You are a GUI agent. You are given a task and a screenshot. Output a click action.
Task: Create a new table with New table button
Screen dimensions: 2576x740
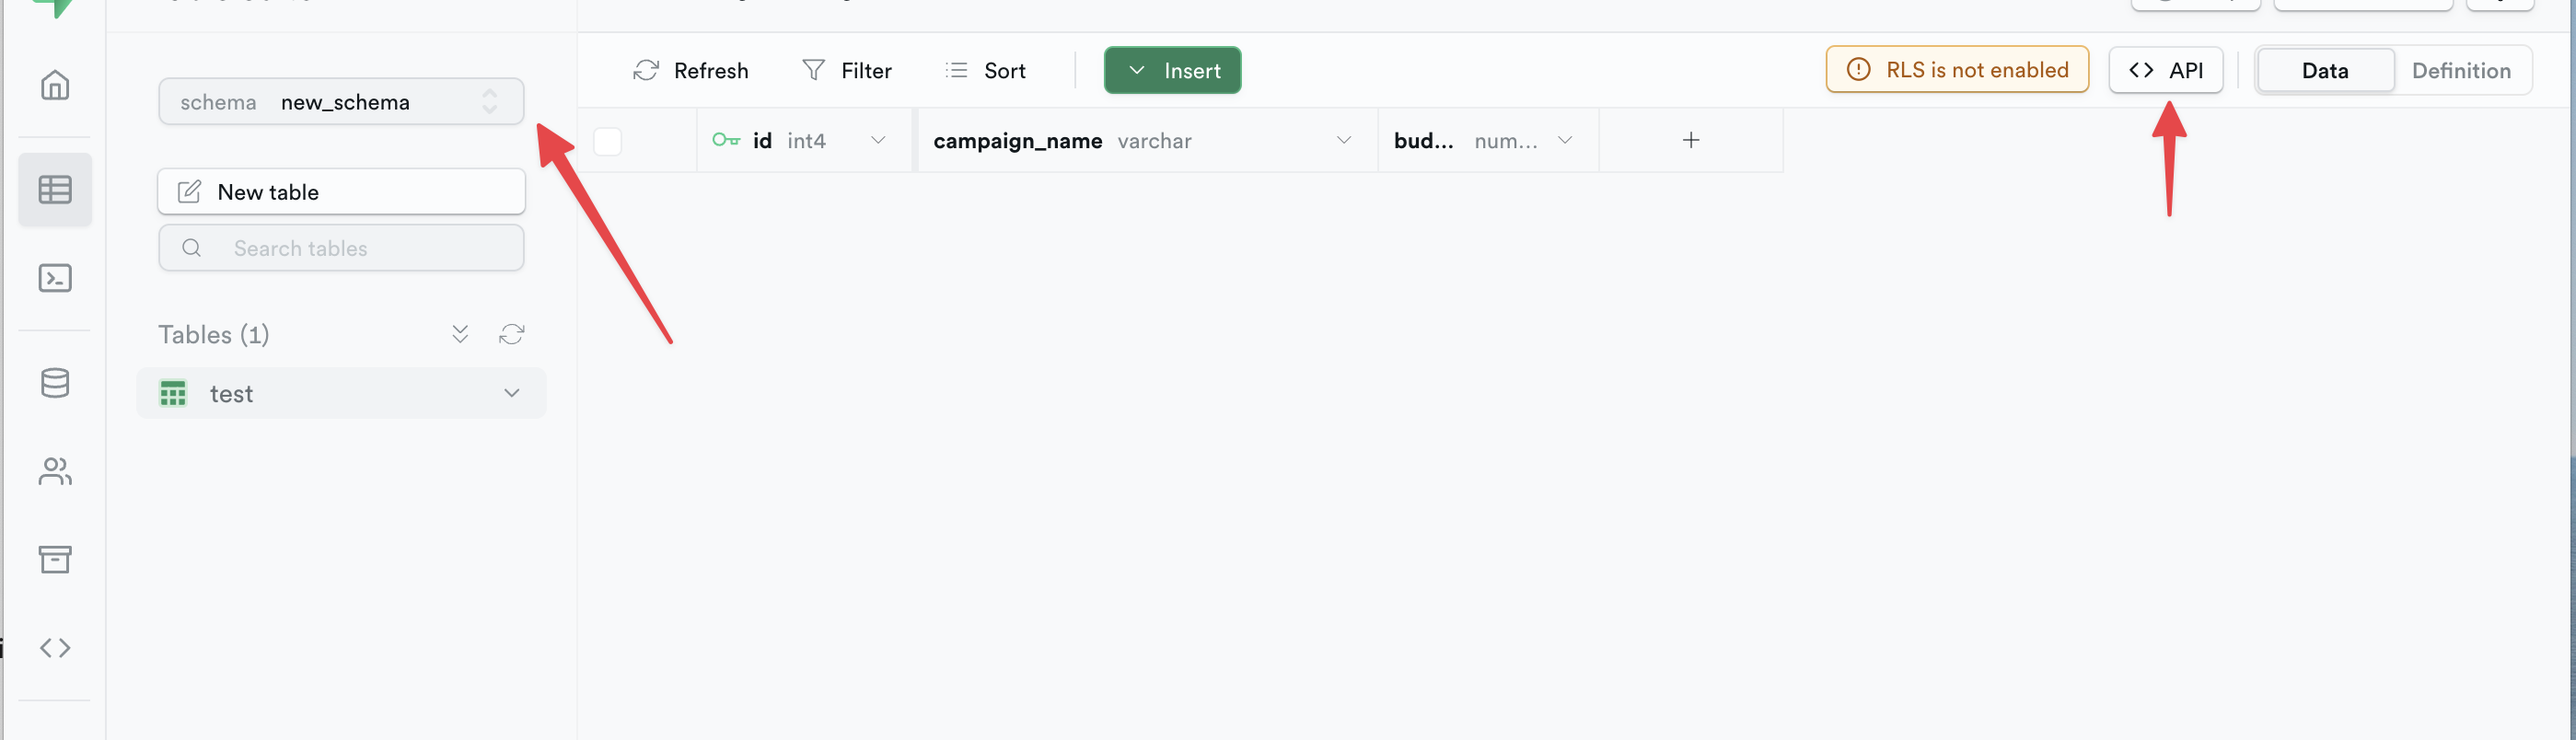pos(341,191)
